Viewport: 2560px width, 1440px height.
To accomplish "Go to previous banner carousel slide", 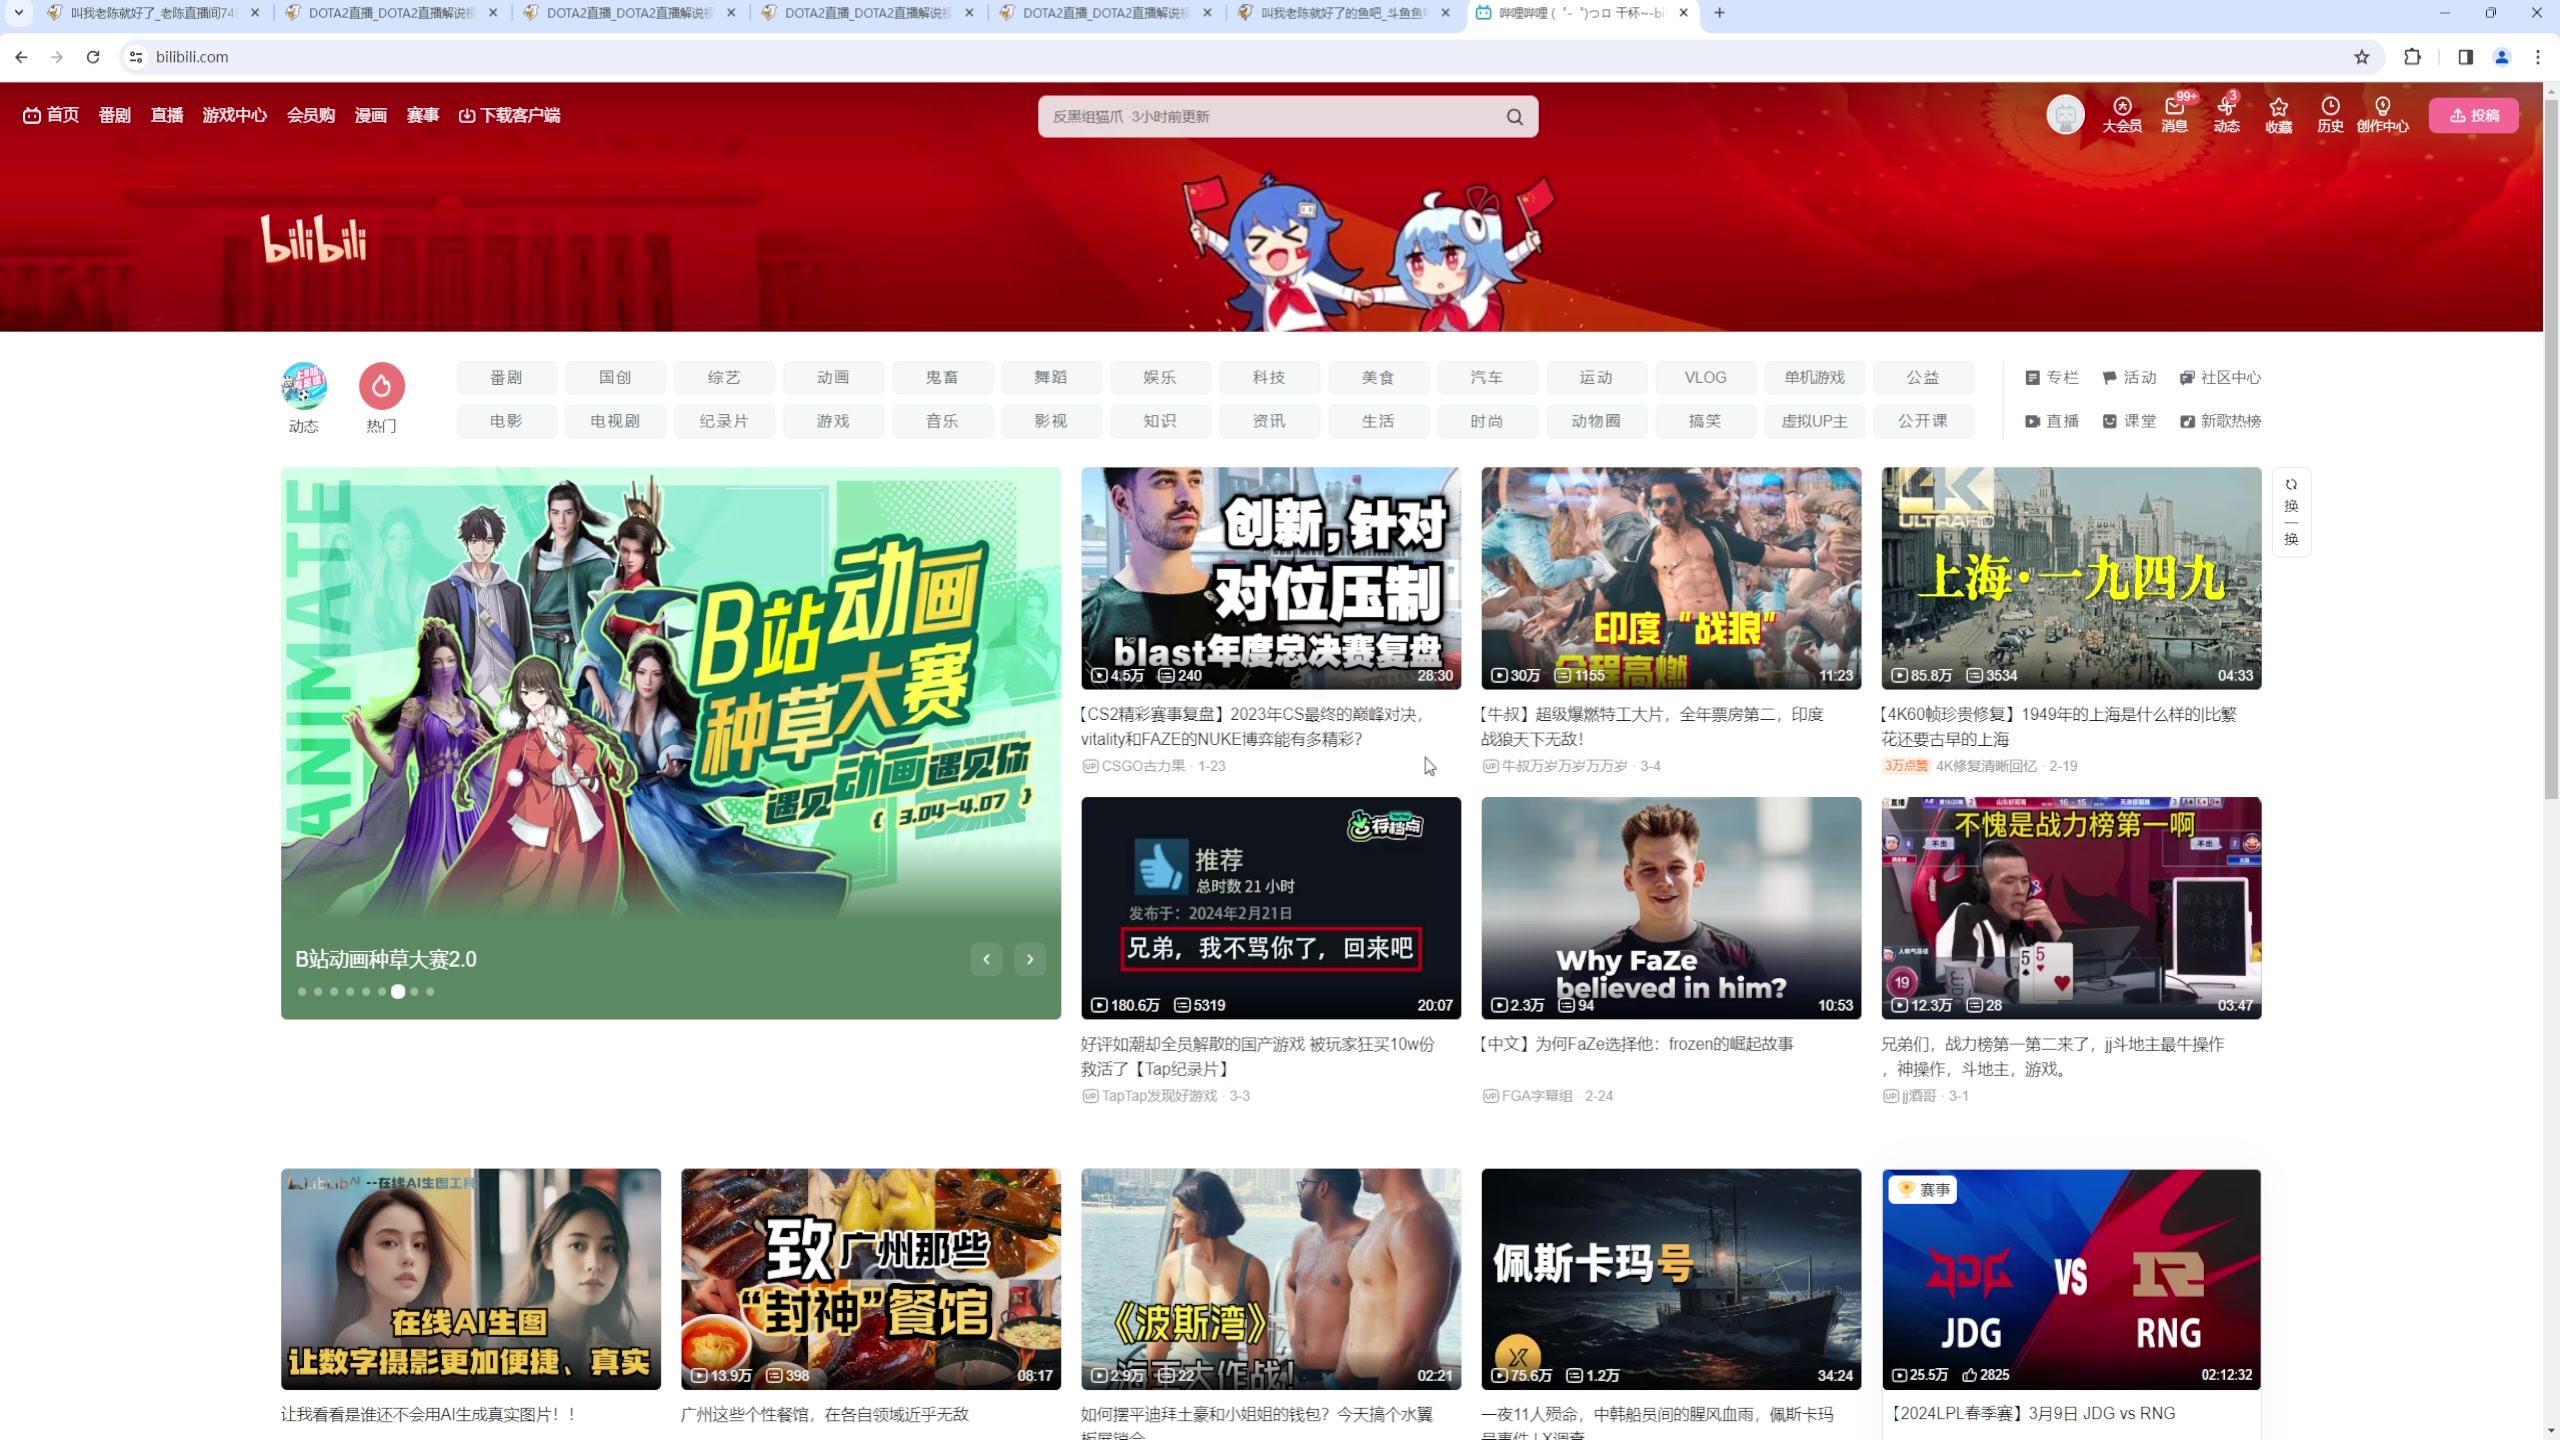I will 986,959.
